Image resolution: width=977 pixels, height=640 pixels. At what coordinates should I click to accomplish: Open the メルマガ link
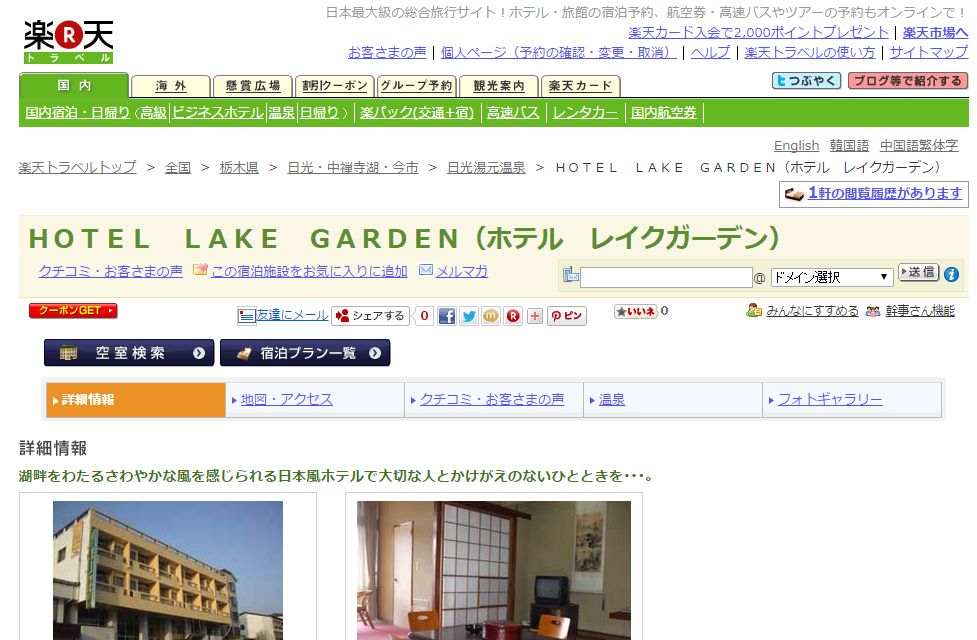(x=462, y=271)
